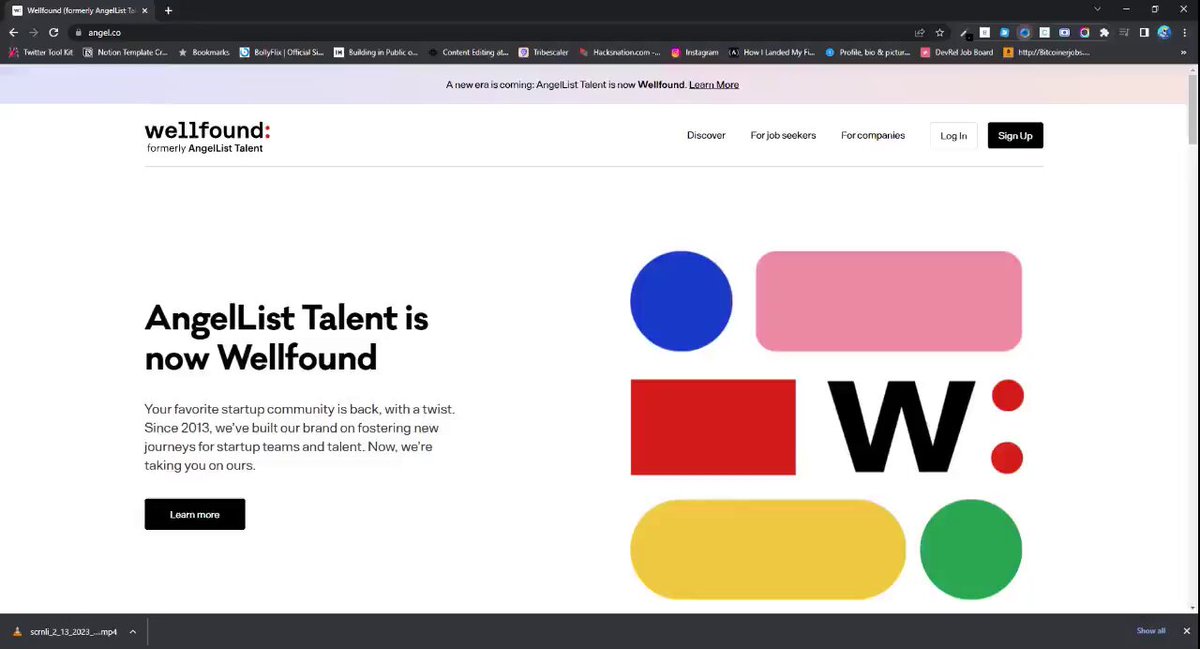This screenshot has width=1200, height=649.
Task: Follow the Learn More link in the banner
Action: (714, 85)
